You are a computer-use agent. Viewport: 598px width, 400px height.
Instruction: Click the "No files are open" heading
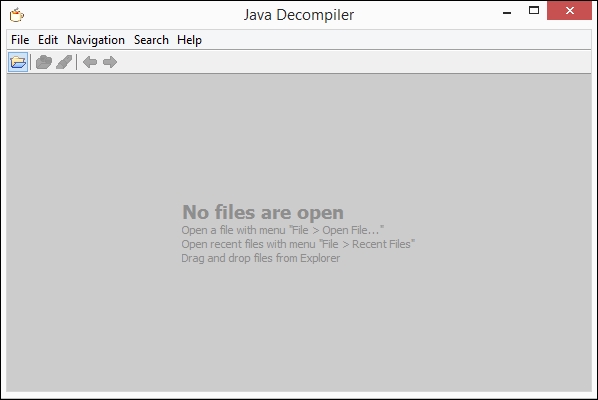coord(263,212)
